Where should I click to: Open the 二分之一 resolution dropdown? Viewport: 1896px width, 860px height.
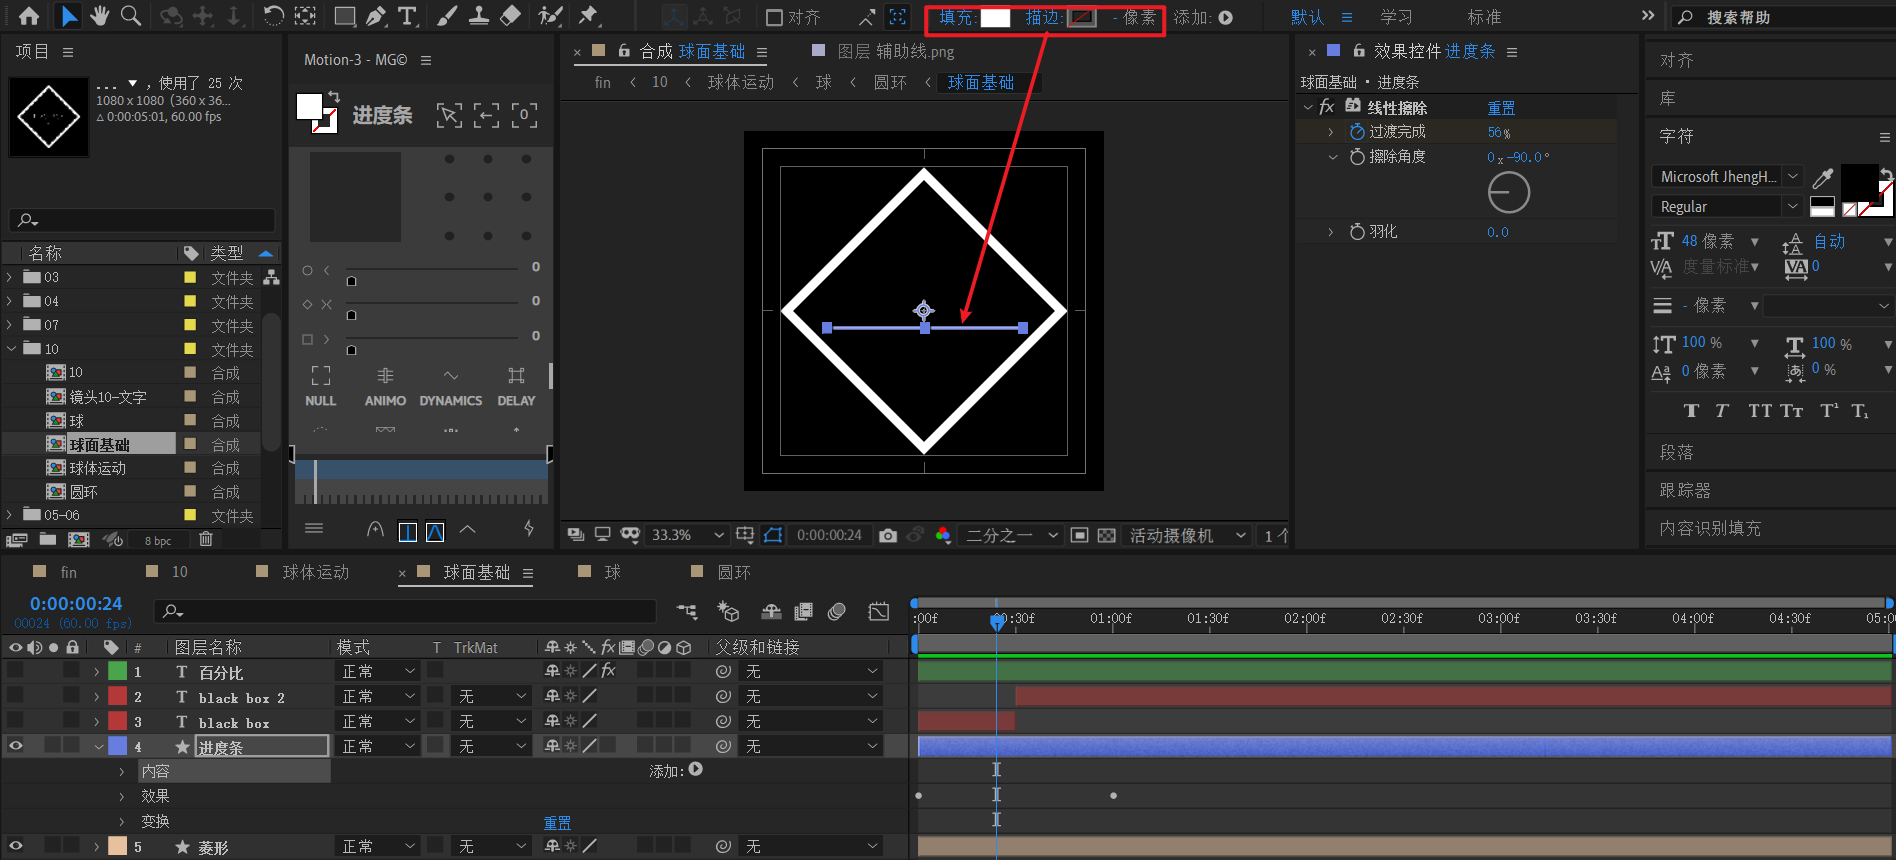tap(1011, 536)
